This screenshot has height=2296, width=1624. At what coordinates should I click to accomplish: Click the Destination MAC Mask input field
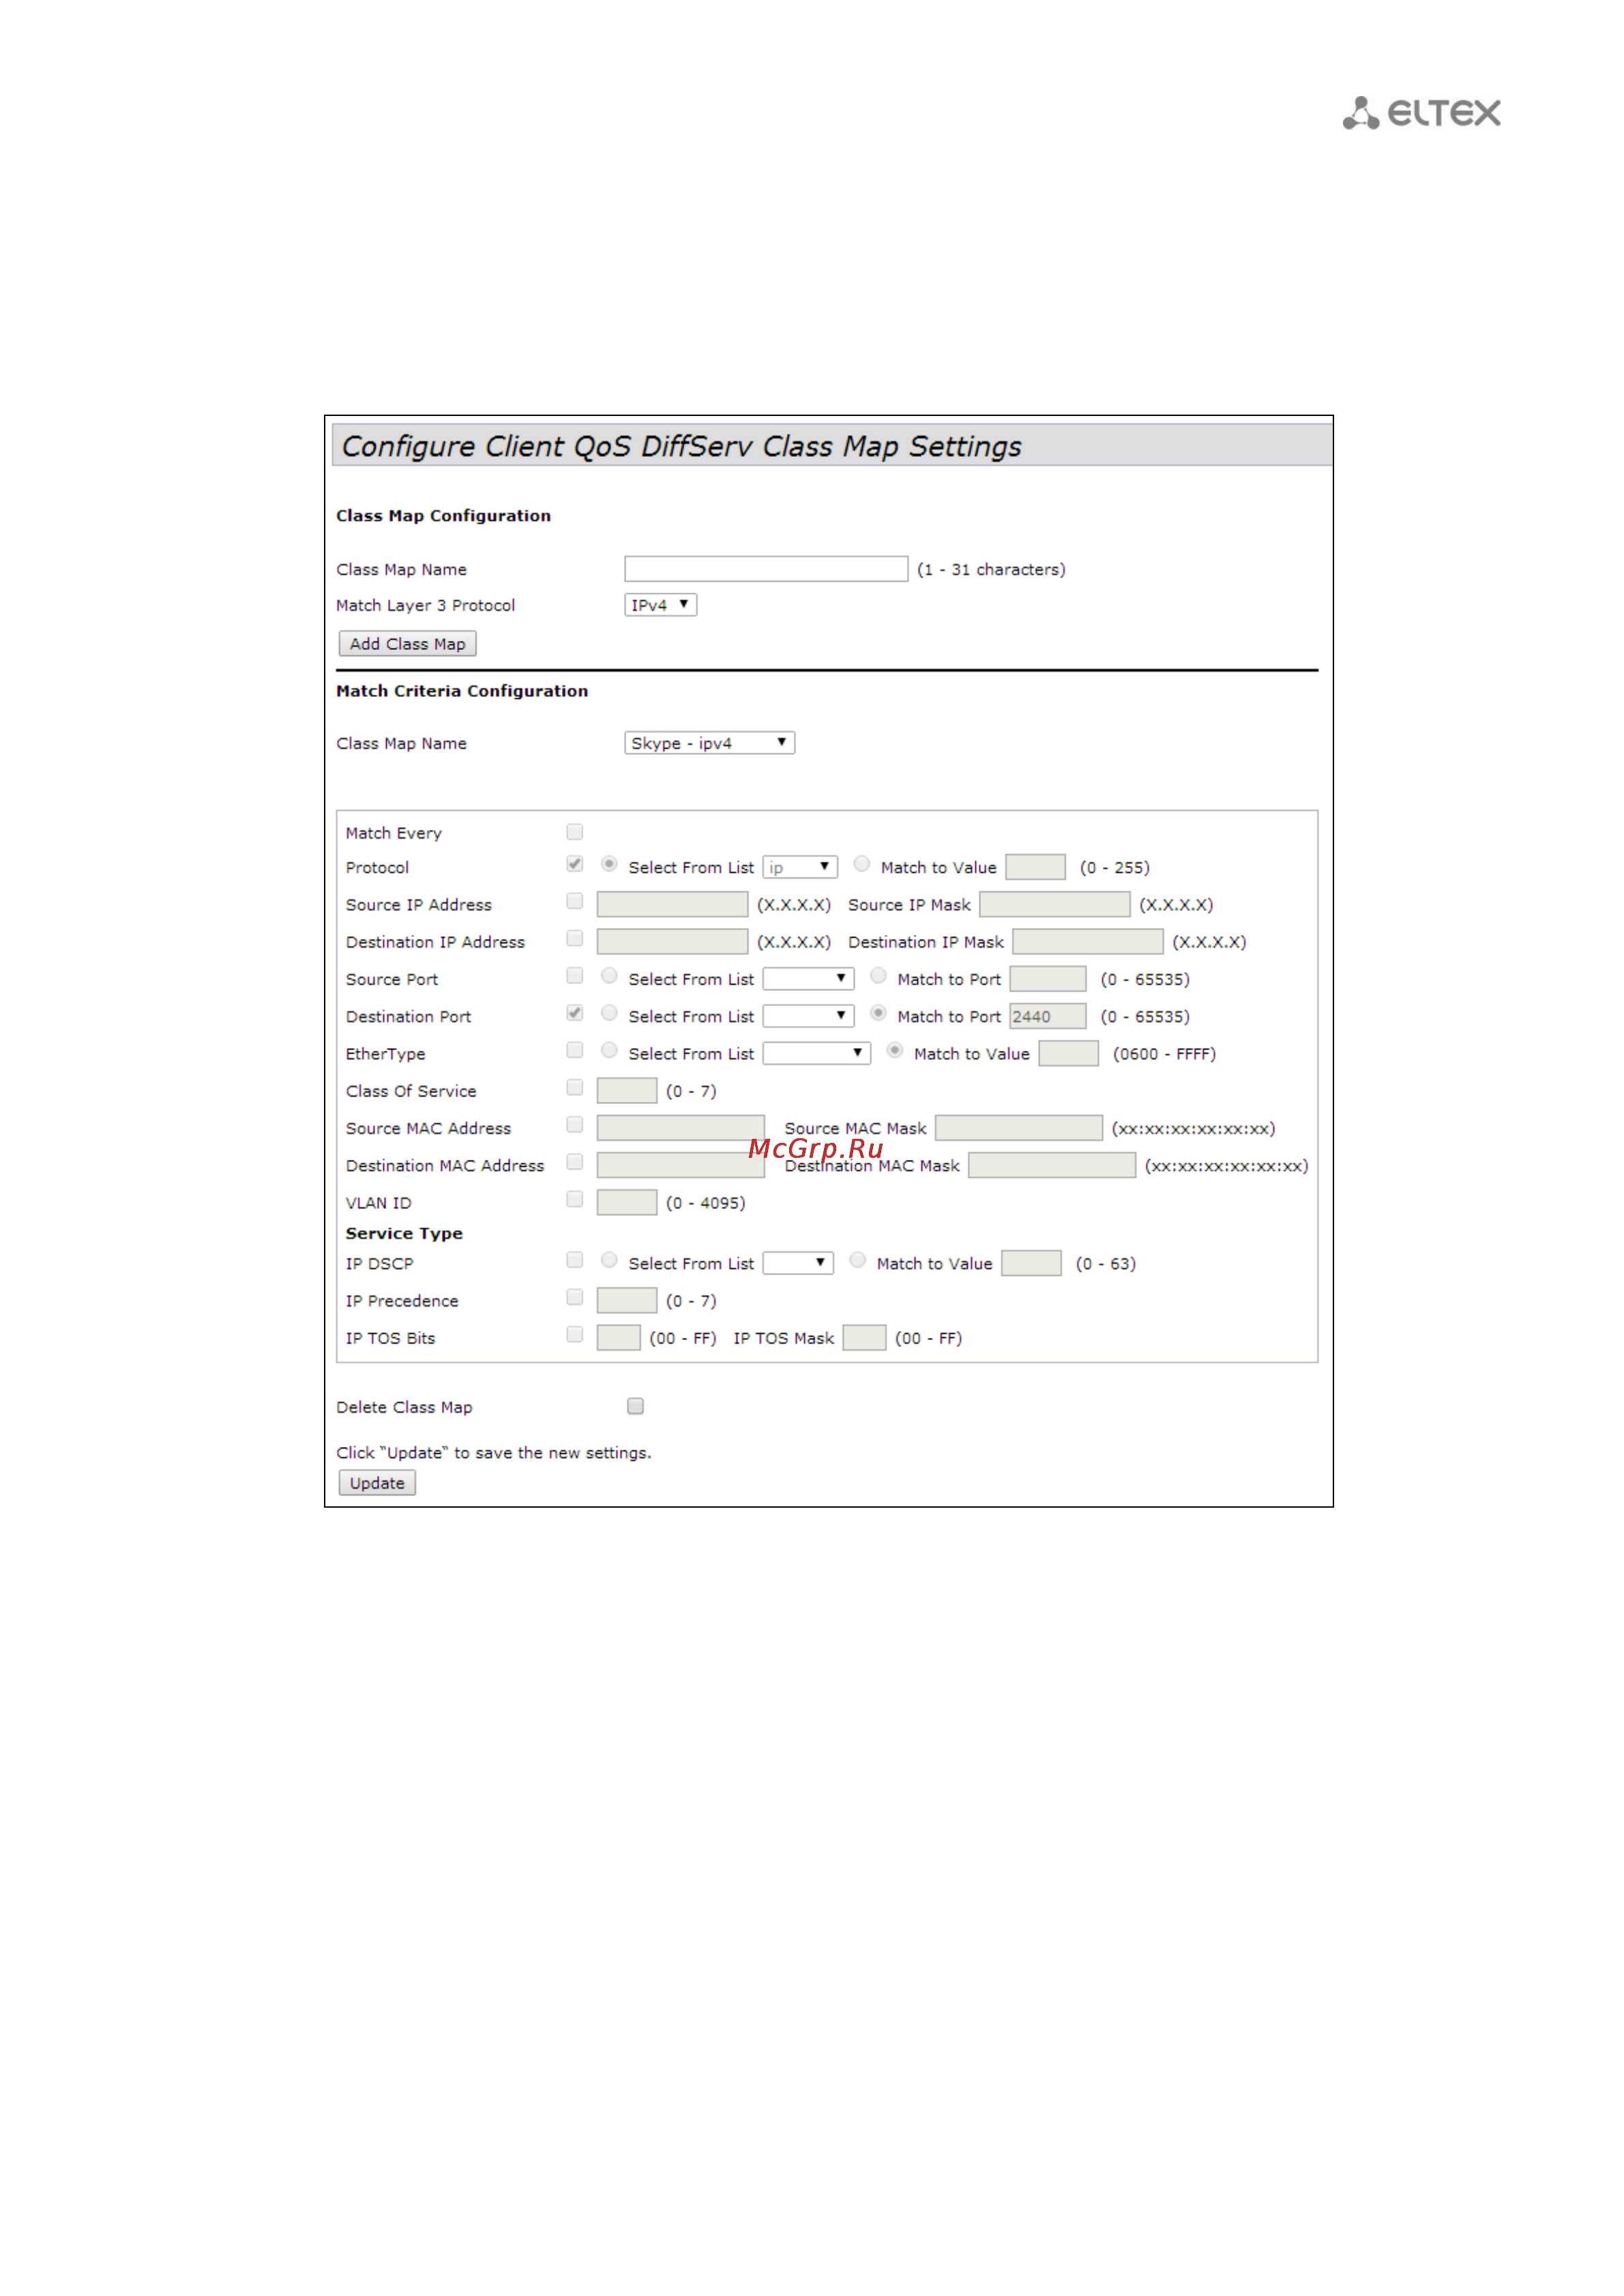pos(1052,1166)
